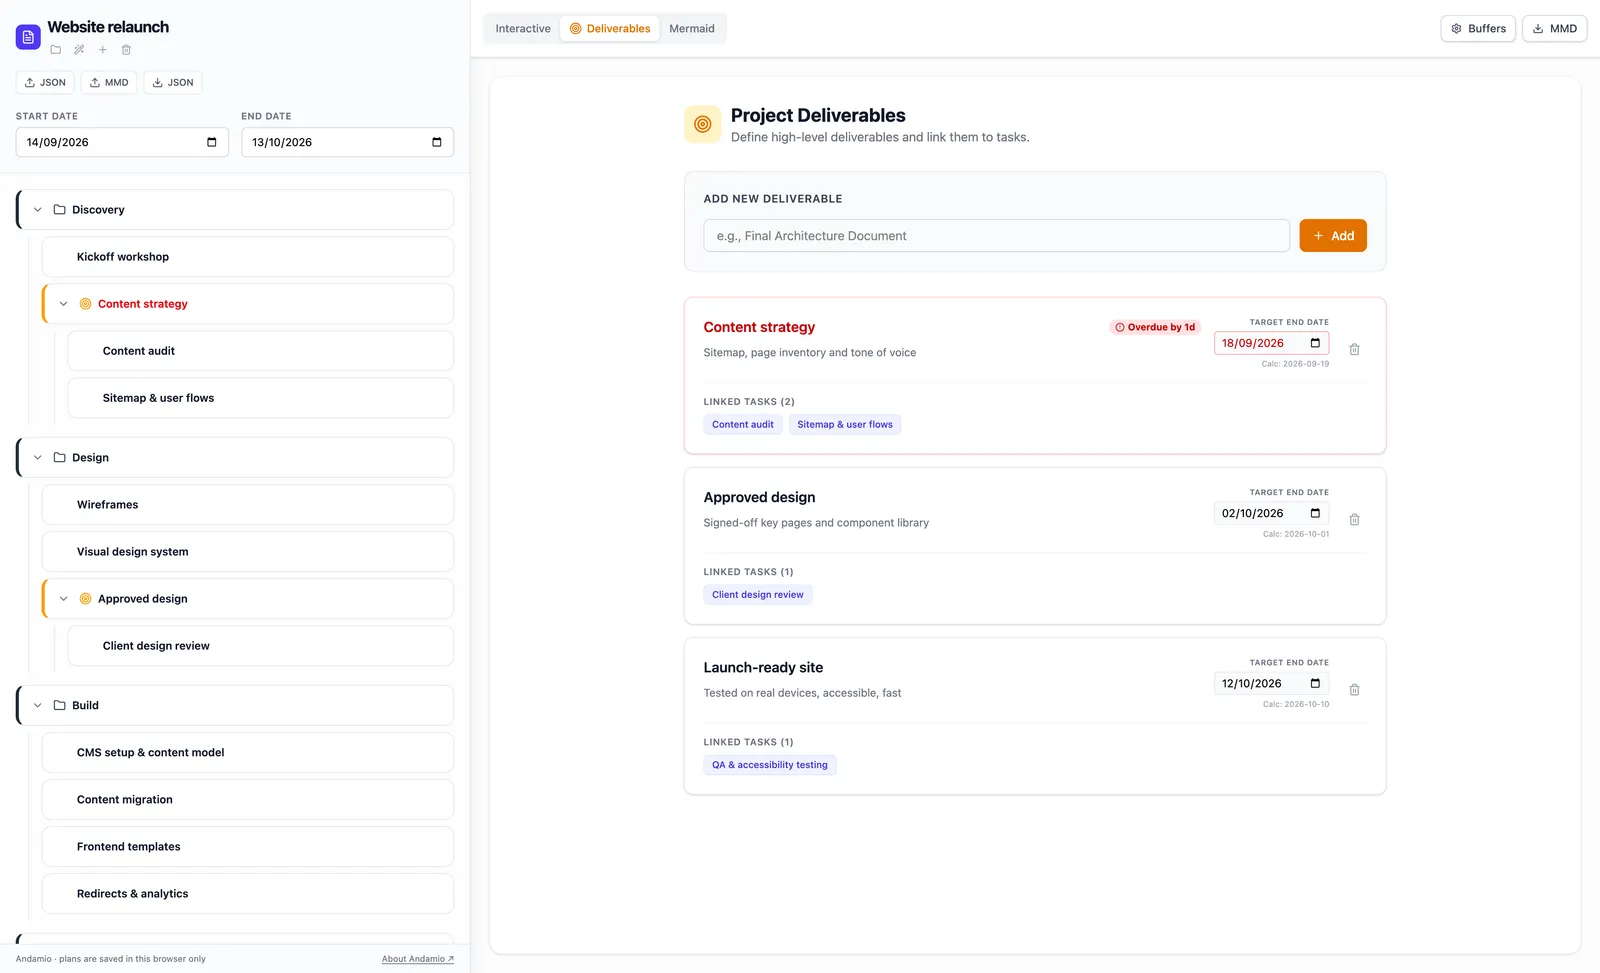1600x973 pixels.
Task: Delete the Launch-ready site deliverable via trash icon
Action: 1354,689
